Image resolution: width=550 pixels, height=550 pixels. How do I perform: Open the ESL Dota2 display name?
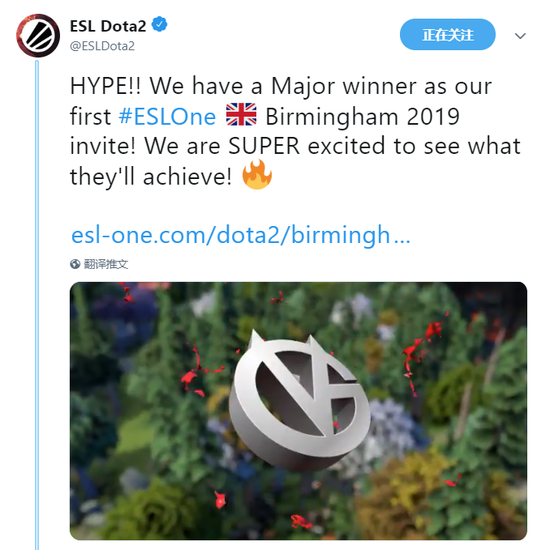(x=108, y=26)
